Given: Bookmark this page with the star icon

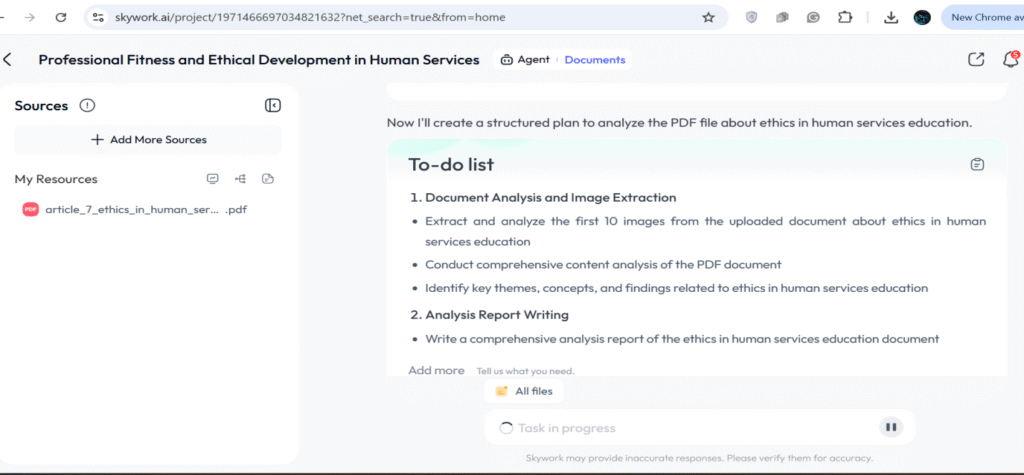Looking at the screenshot, I should pyautogui.click(x=708, y=17).
